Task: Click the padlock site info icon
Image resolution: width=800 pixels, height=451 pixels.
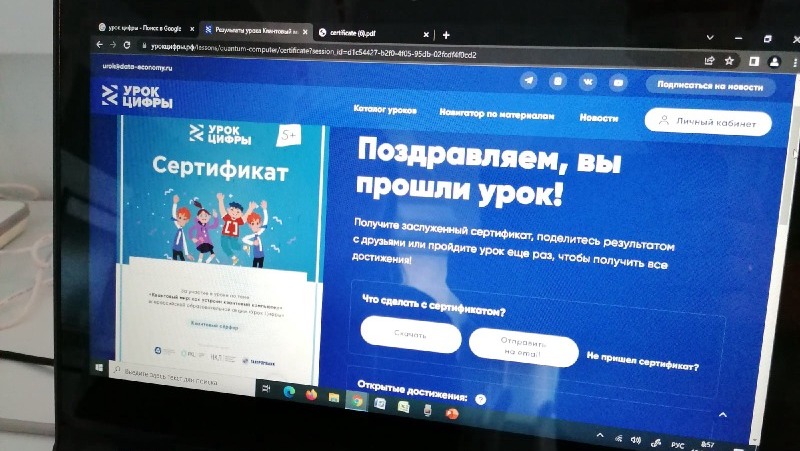Action: (x=144, y=46)
